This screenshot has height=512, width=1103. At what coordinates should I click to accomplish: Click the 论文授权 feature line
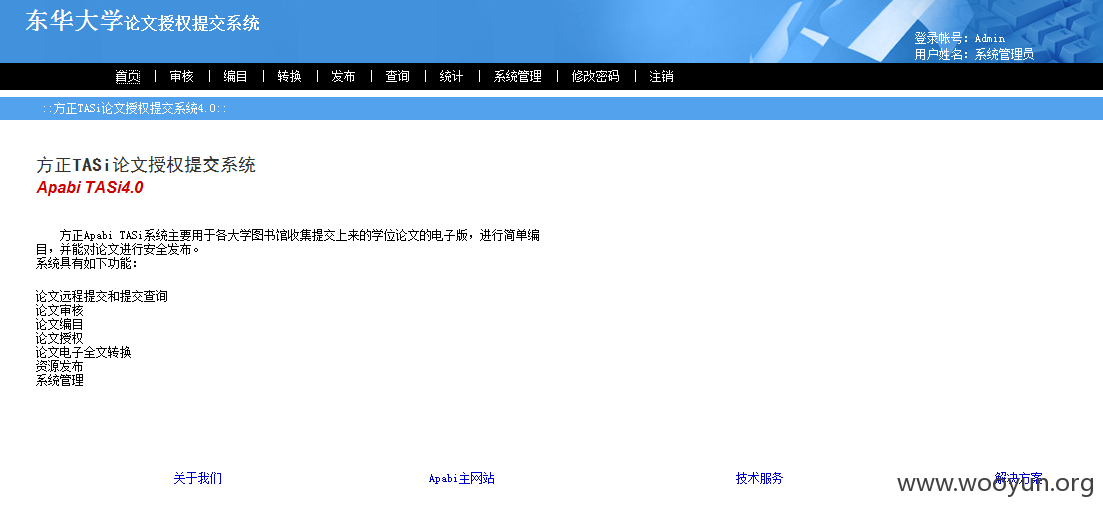(x=60, y=338)
